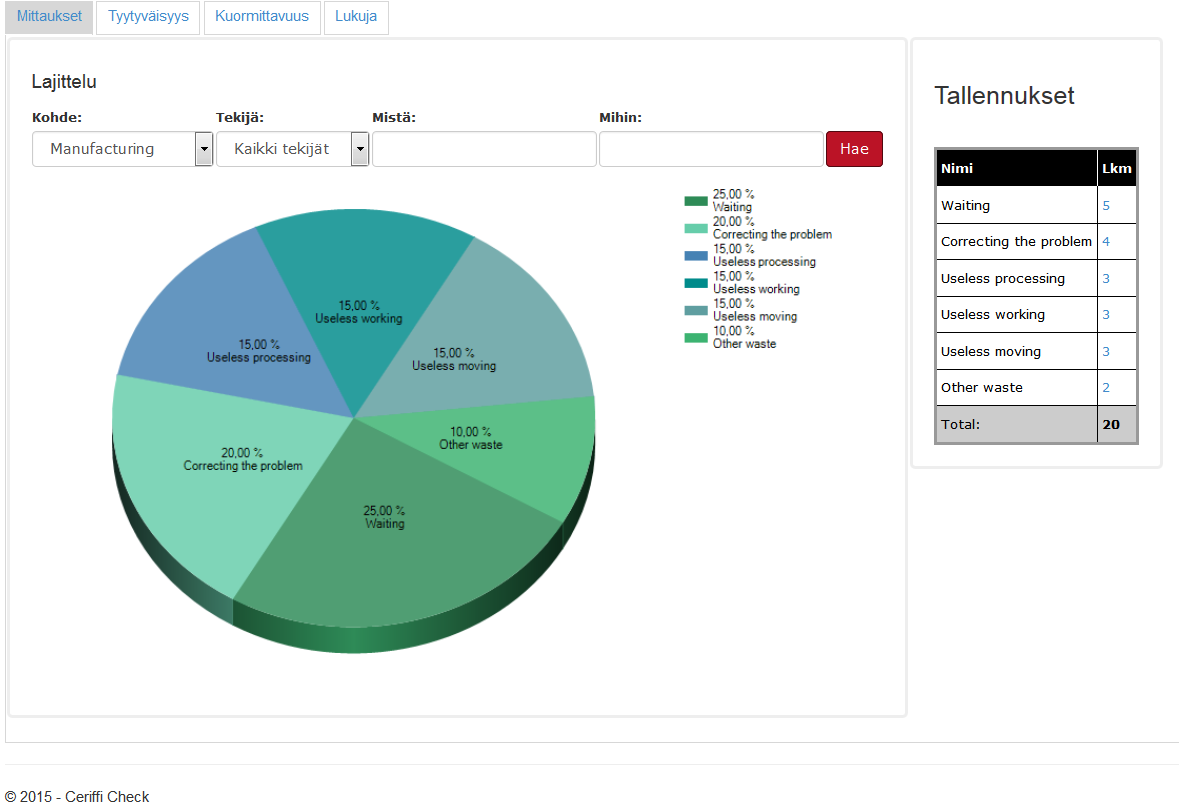The width and height of the screenshot is (1179, 810).
Task: Focus the Mihin end date field
Action: pyautogui.click(x=711, y=149)
